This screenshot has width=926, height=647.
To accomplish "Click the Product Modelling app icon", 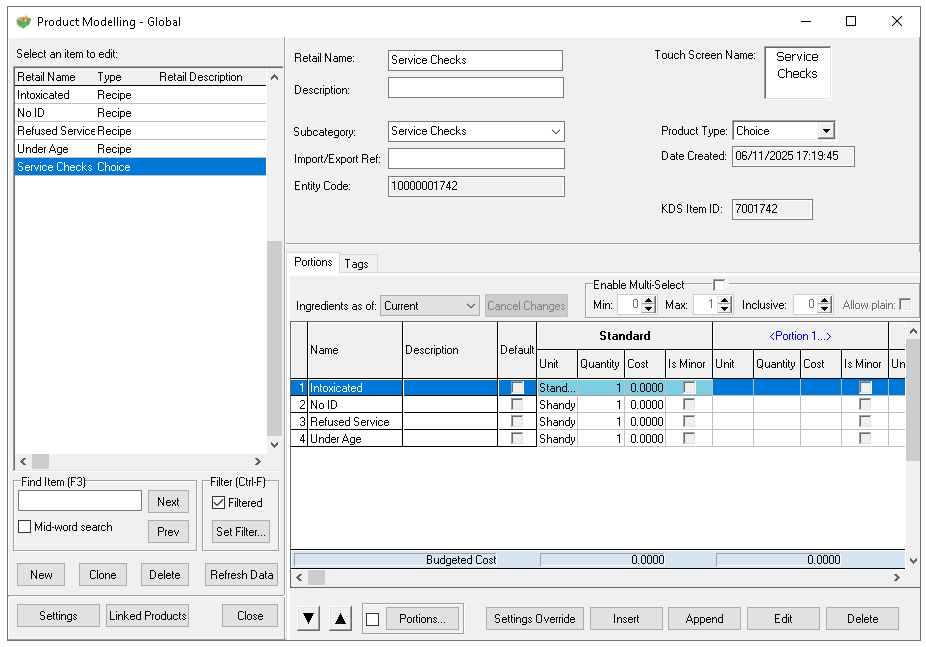I will pos(23,21).
